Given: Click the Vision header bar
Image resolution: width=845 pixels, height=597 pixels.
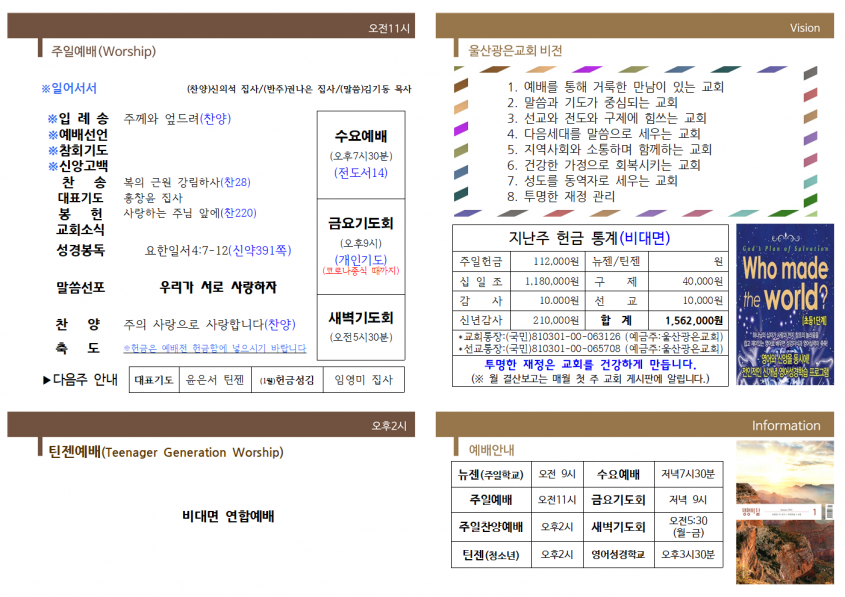Looking at the screenshot, I should point(635,26).
